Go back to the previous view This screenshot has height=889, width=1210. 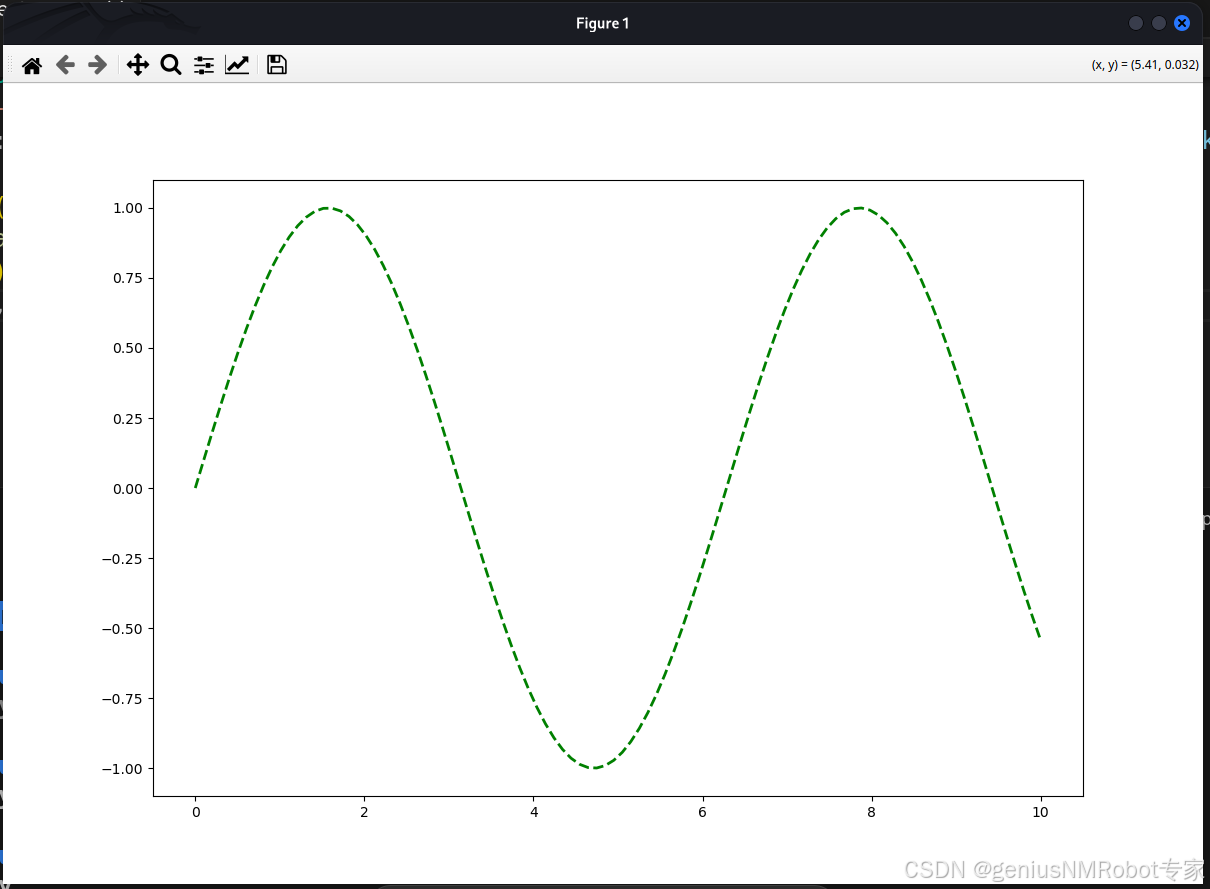tap(65, 65)
